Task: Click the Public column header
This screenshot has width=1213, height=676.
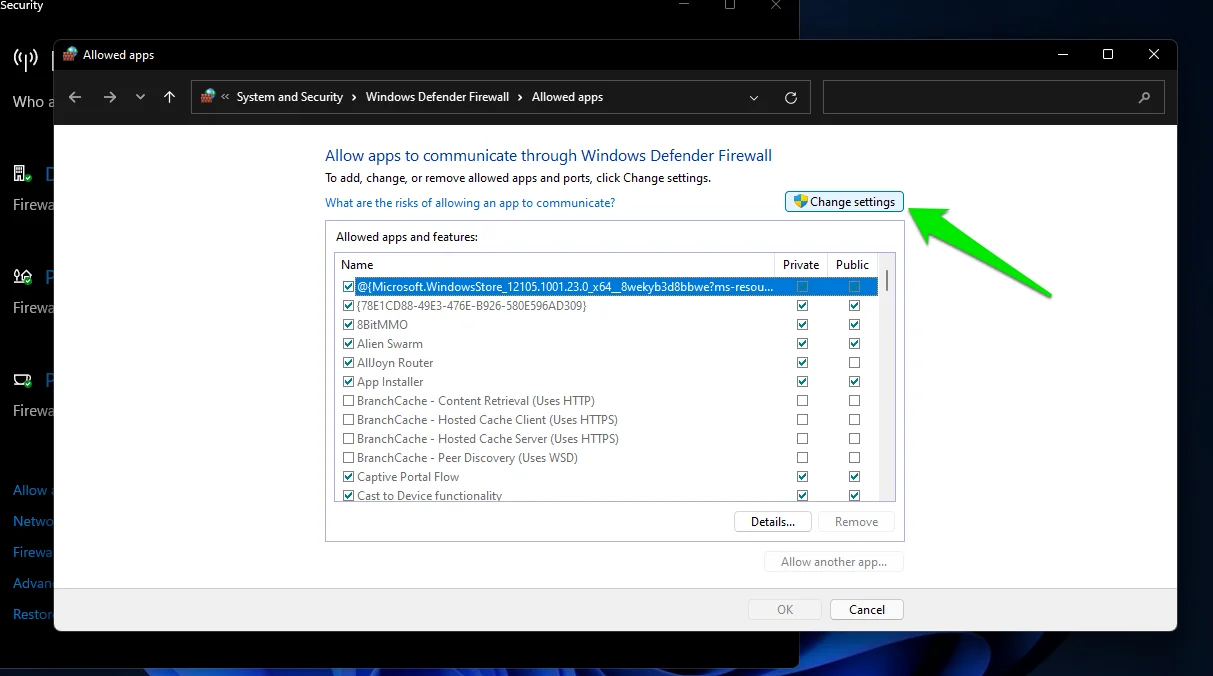Action: 852,265
